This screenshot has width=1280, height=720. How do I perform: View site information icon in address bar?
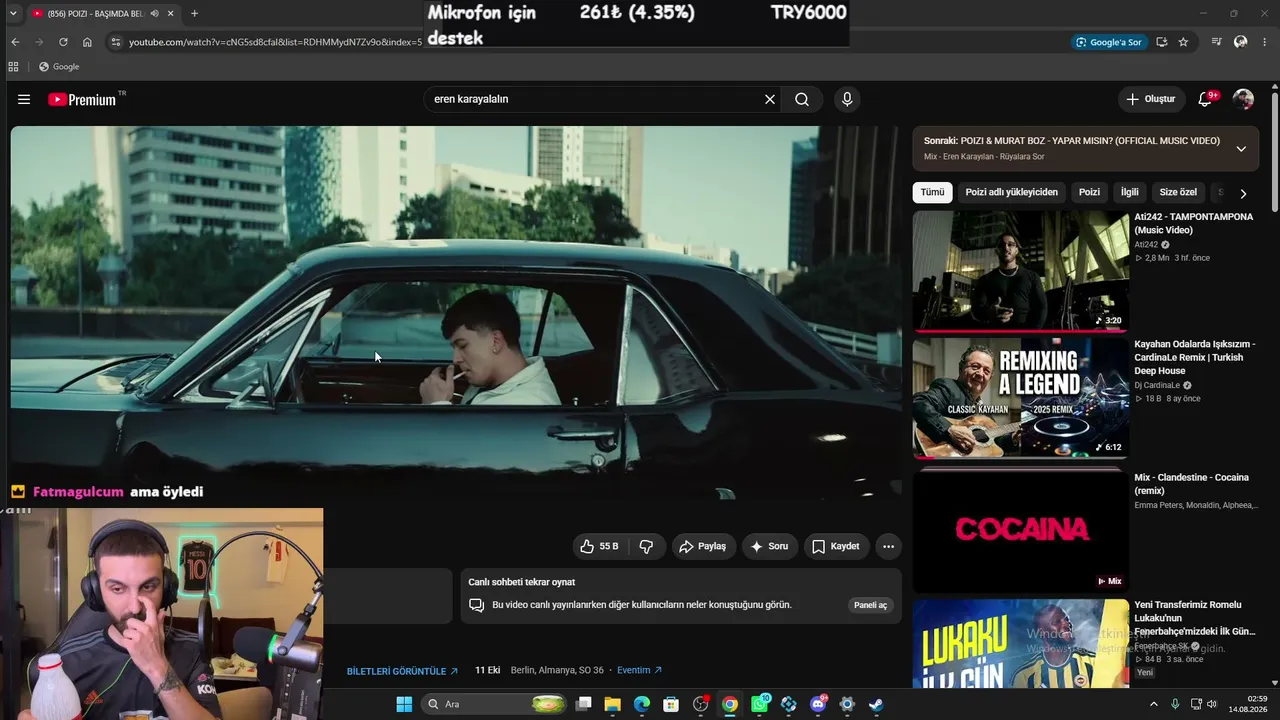pos(116,42)
